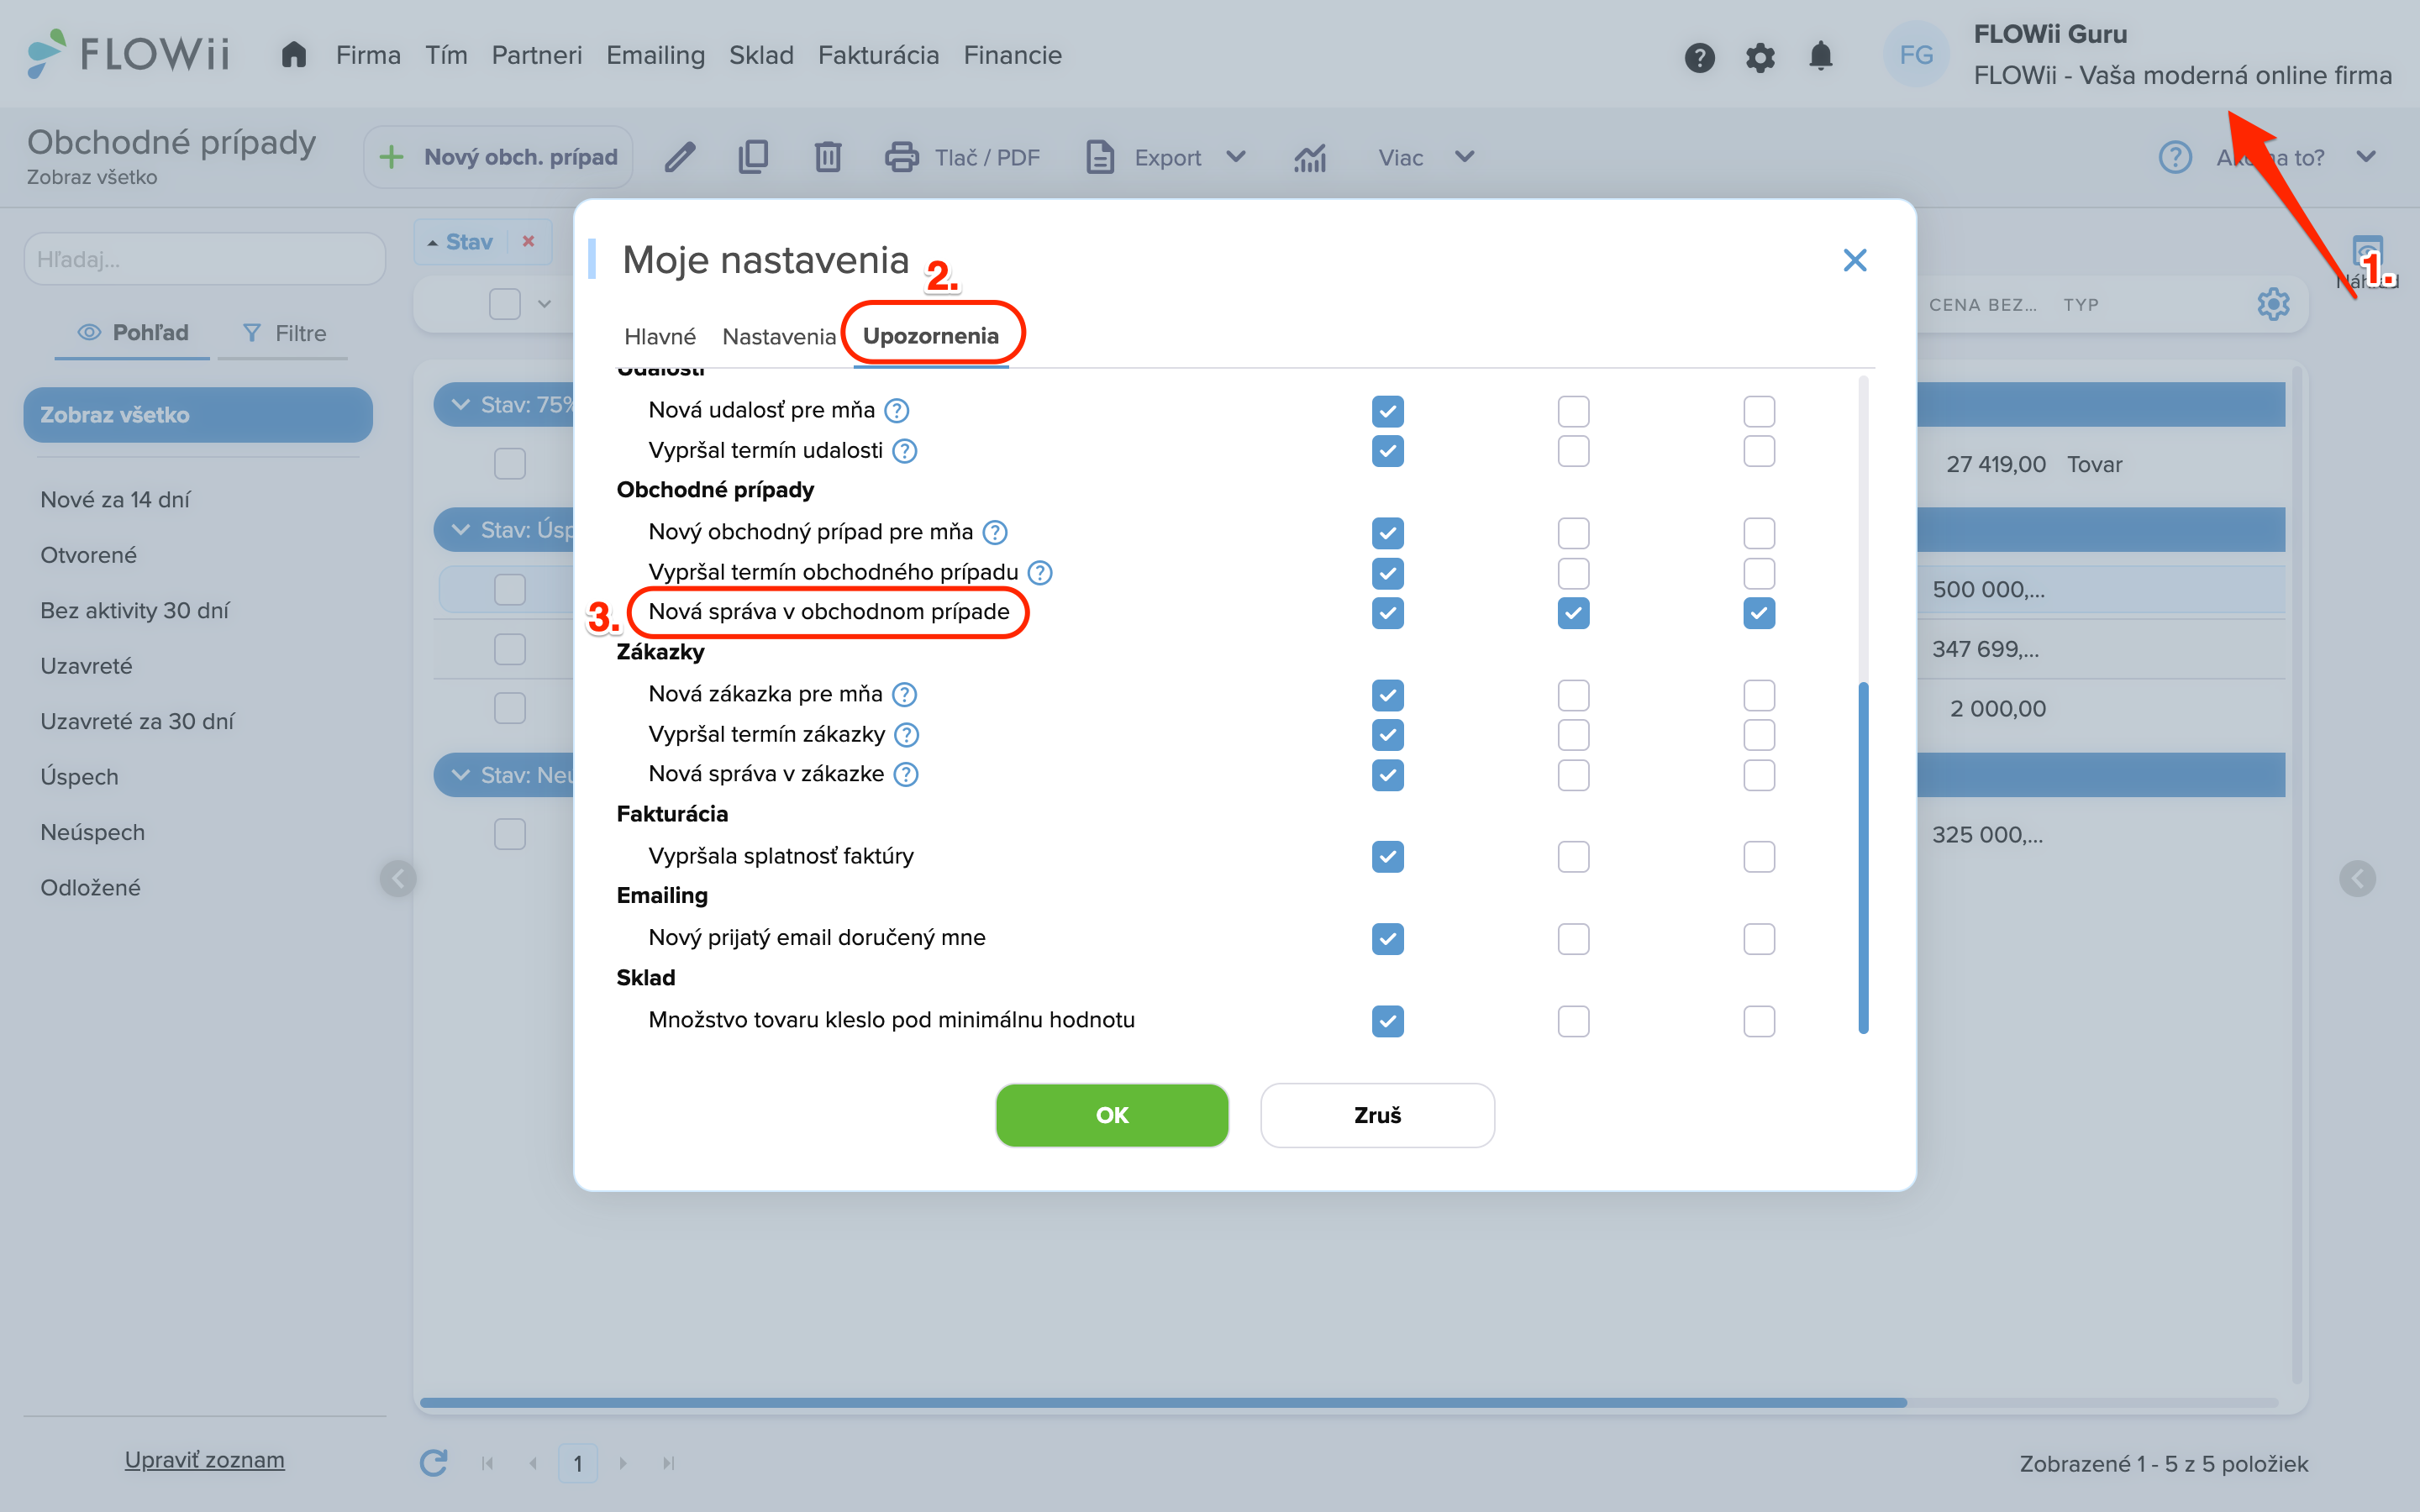This screenshot has width=2420, height=1512.
Task: Click help icon next to Nová udalosť pre mňa
Action: click(x=897, y=410)
